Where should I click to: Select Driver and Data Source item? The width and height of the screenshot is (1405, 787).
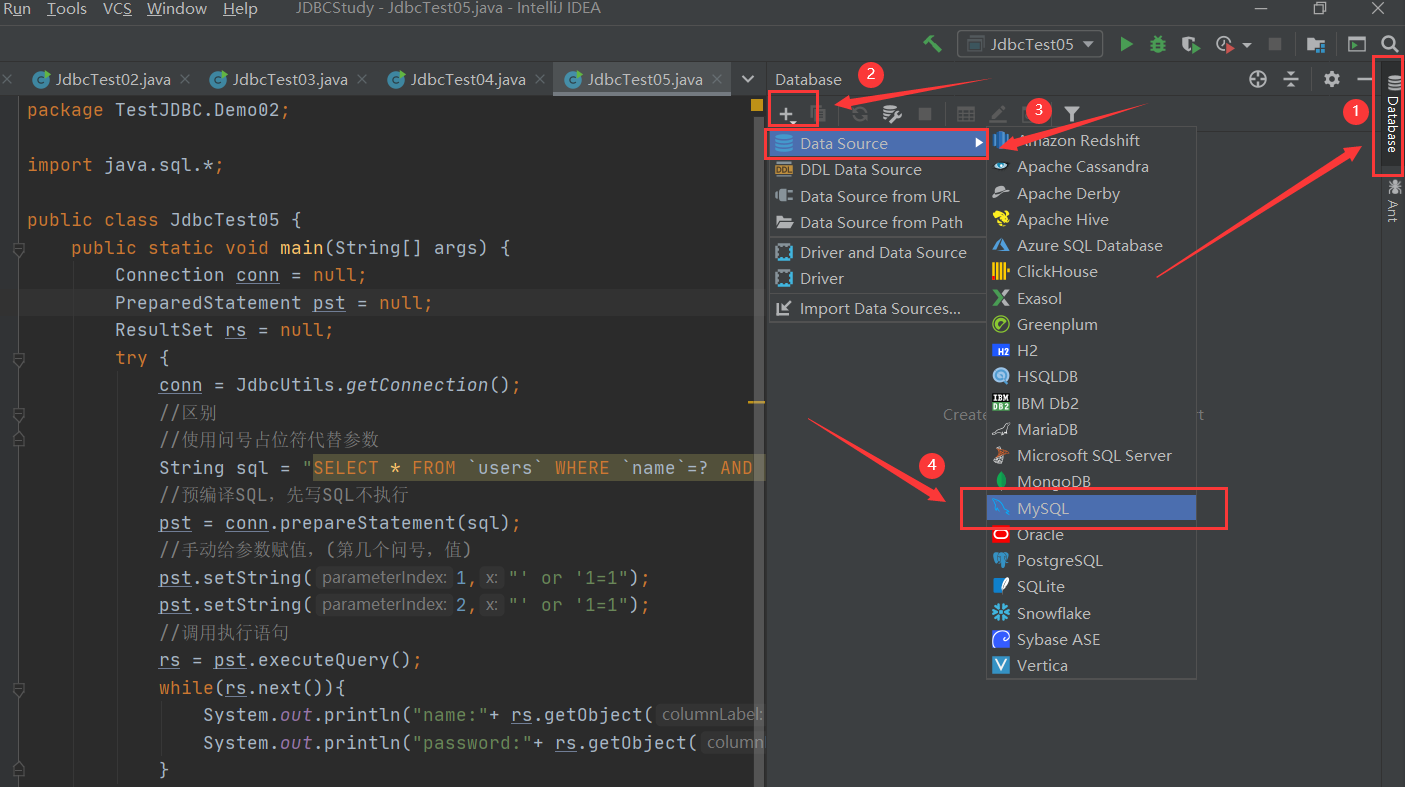pos(877,252)
